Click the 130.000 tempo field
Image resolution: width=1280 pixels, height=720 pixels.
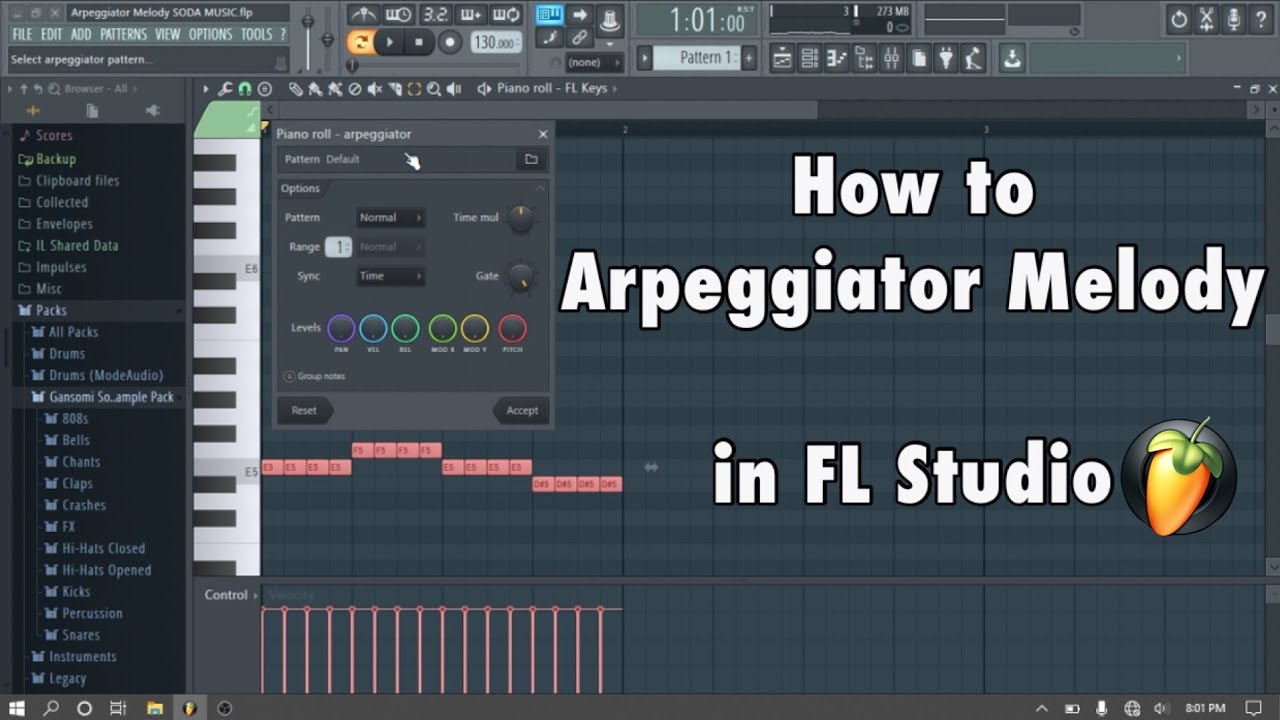pyautogui.click(x=496, y=42)
